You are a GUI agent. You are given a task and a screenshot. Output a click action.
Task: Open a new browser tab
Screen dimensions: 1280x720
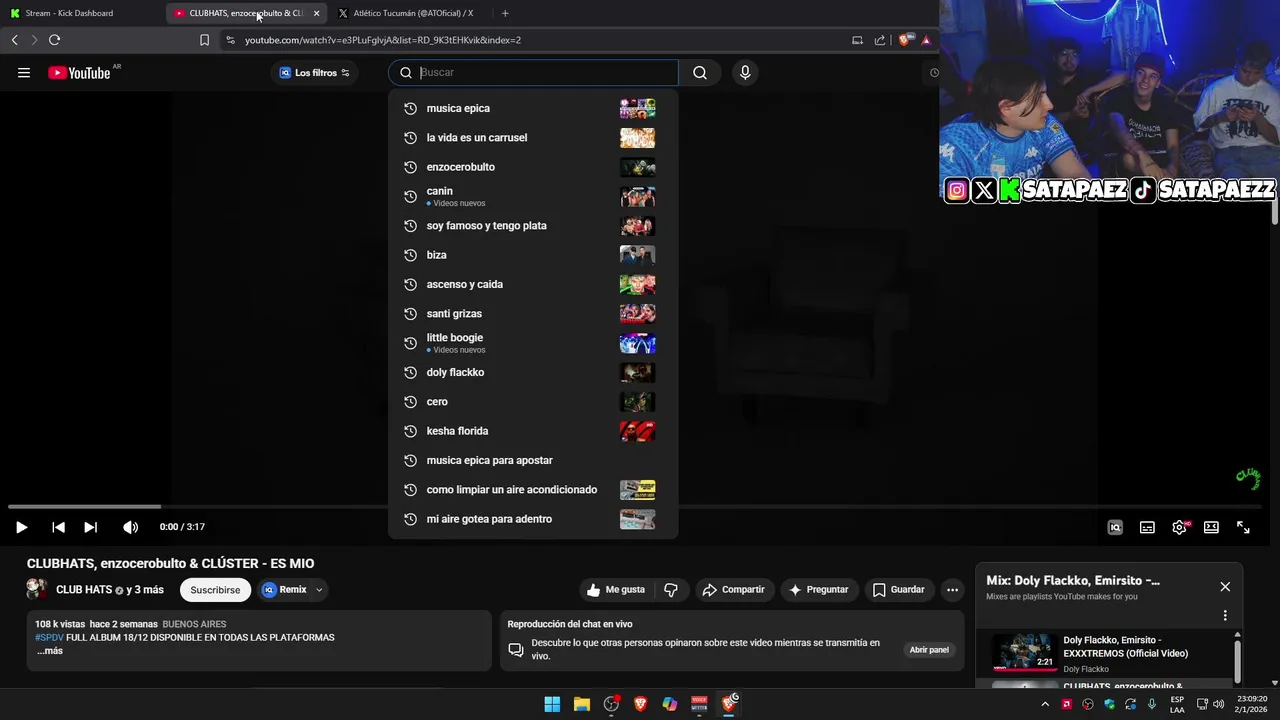504,13
